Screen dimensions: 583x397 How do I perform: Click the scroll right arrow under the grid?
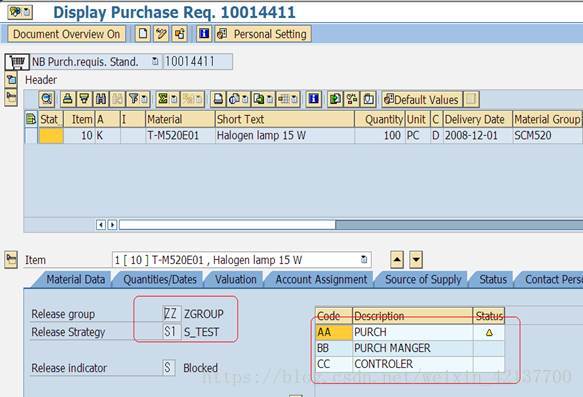[x=112, y=225]
